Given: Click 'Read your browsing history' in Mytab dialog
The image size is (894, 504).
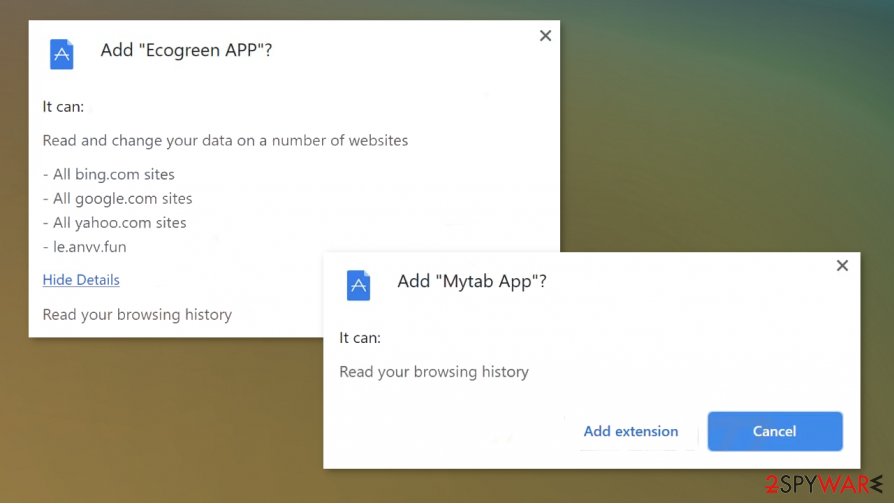Looking at the screenshot, I should 434,372.
